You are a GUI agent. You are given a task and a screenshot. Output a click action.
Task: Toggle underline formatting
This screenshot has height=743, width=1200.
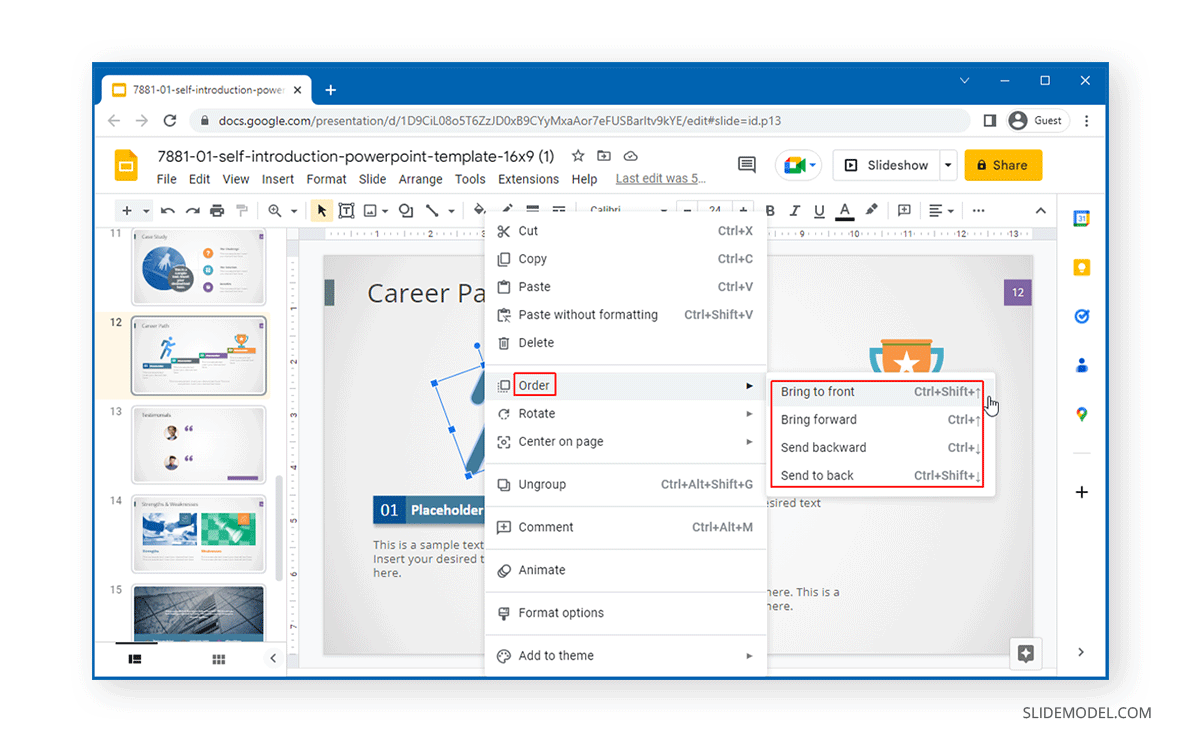coord(819,210)
